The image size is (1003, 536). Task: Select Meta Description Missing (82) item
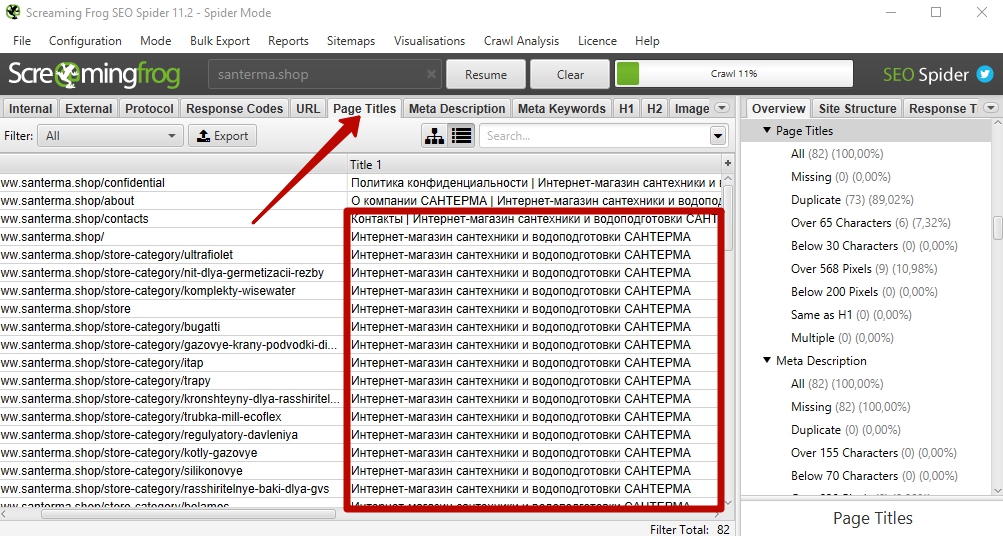click(850, 407)
